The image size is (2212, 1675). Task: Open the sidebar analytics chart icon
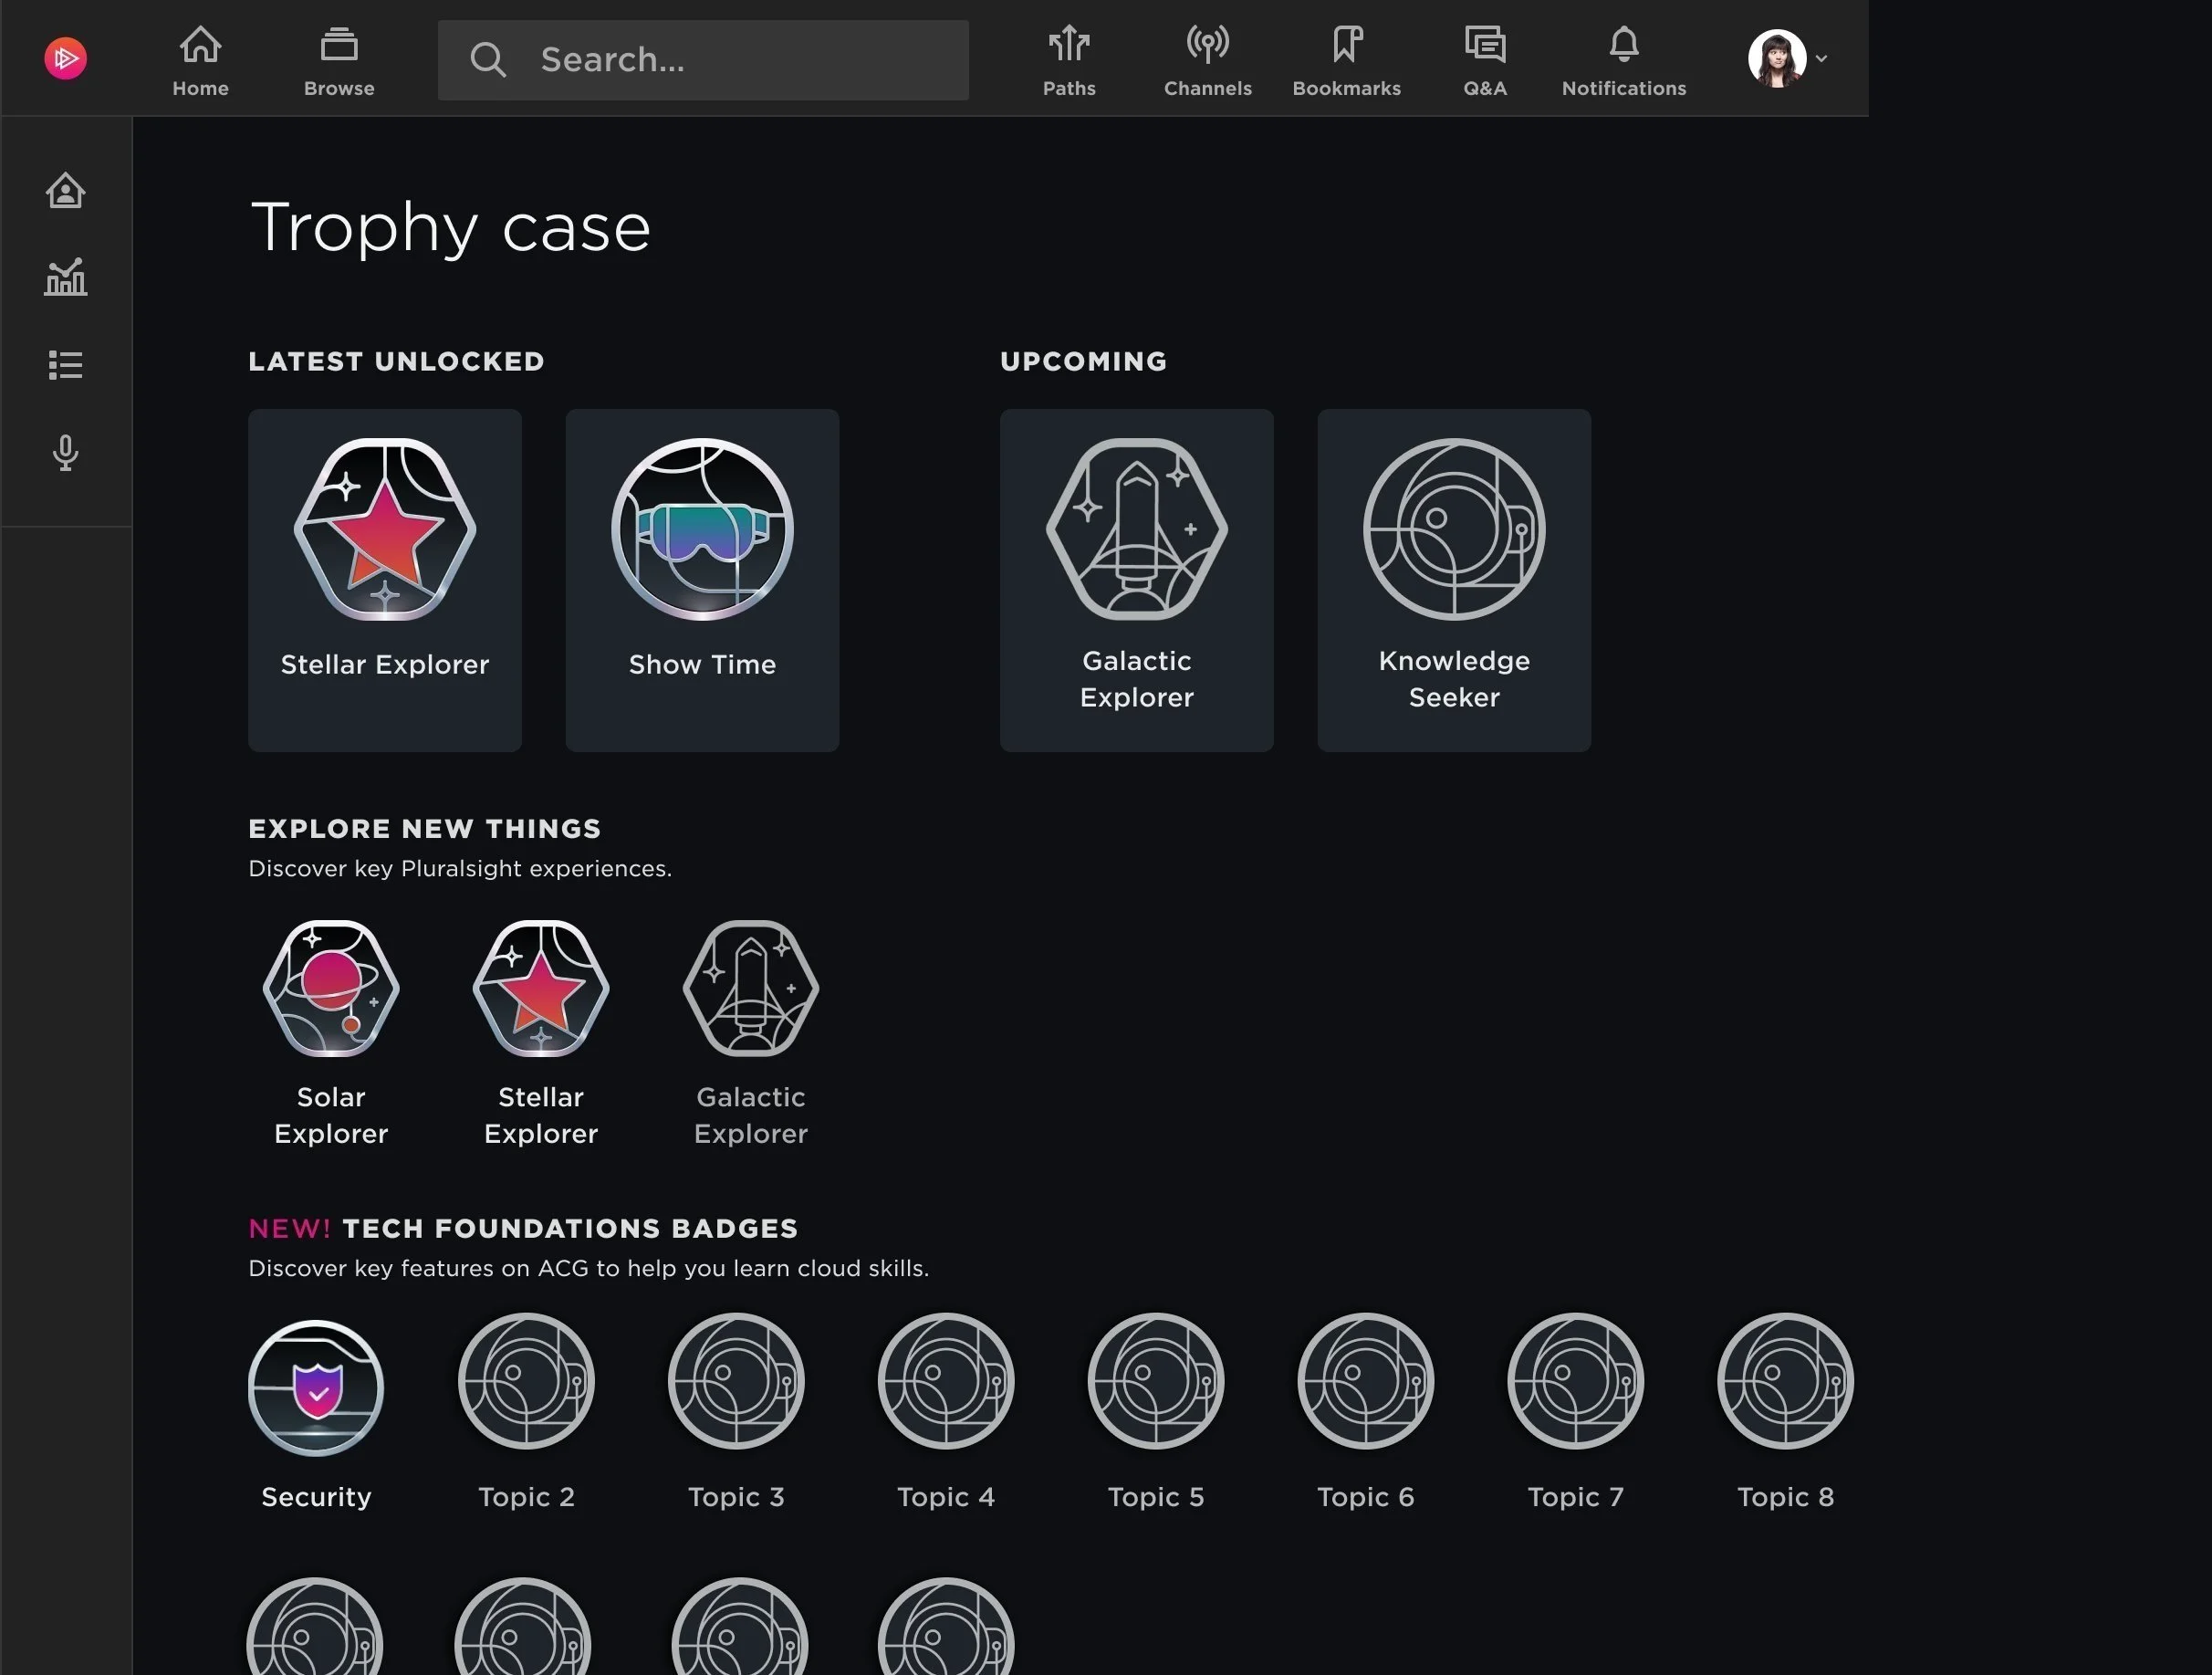(66, 278)
